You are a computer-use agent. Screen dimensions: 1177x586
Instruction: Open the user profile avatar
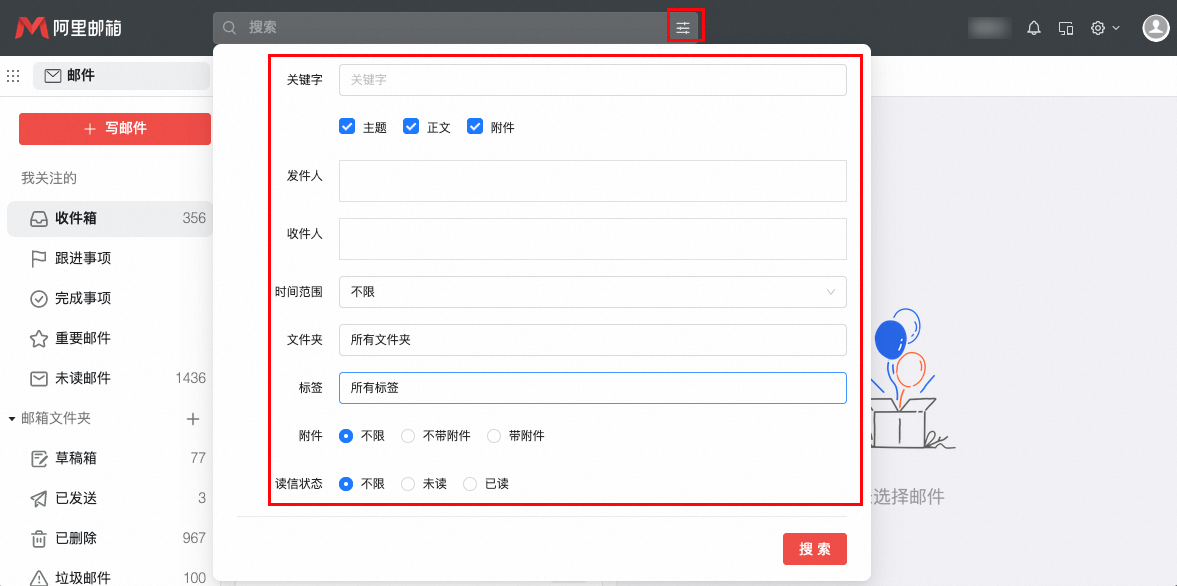[x=1156, y=28]
